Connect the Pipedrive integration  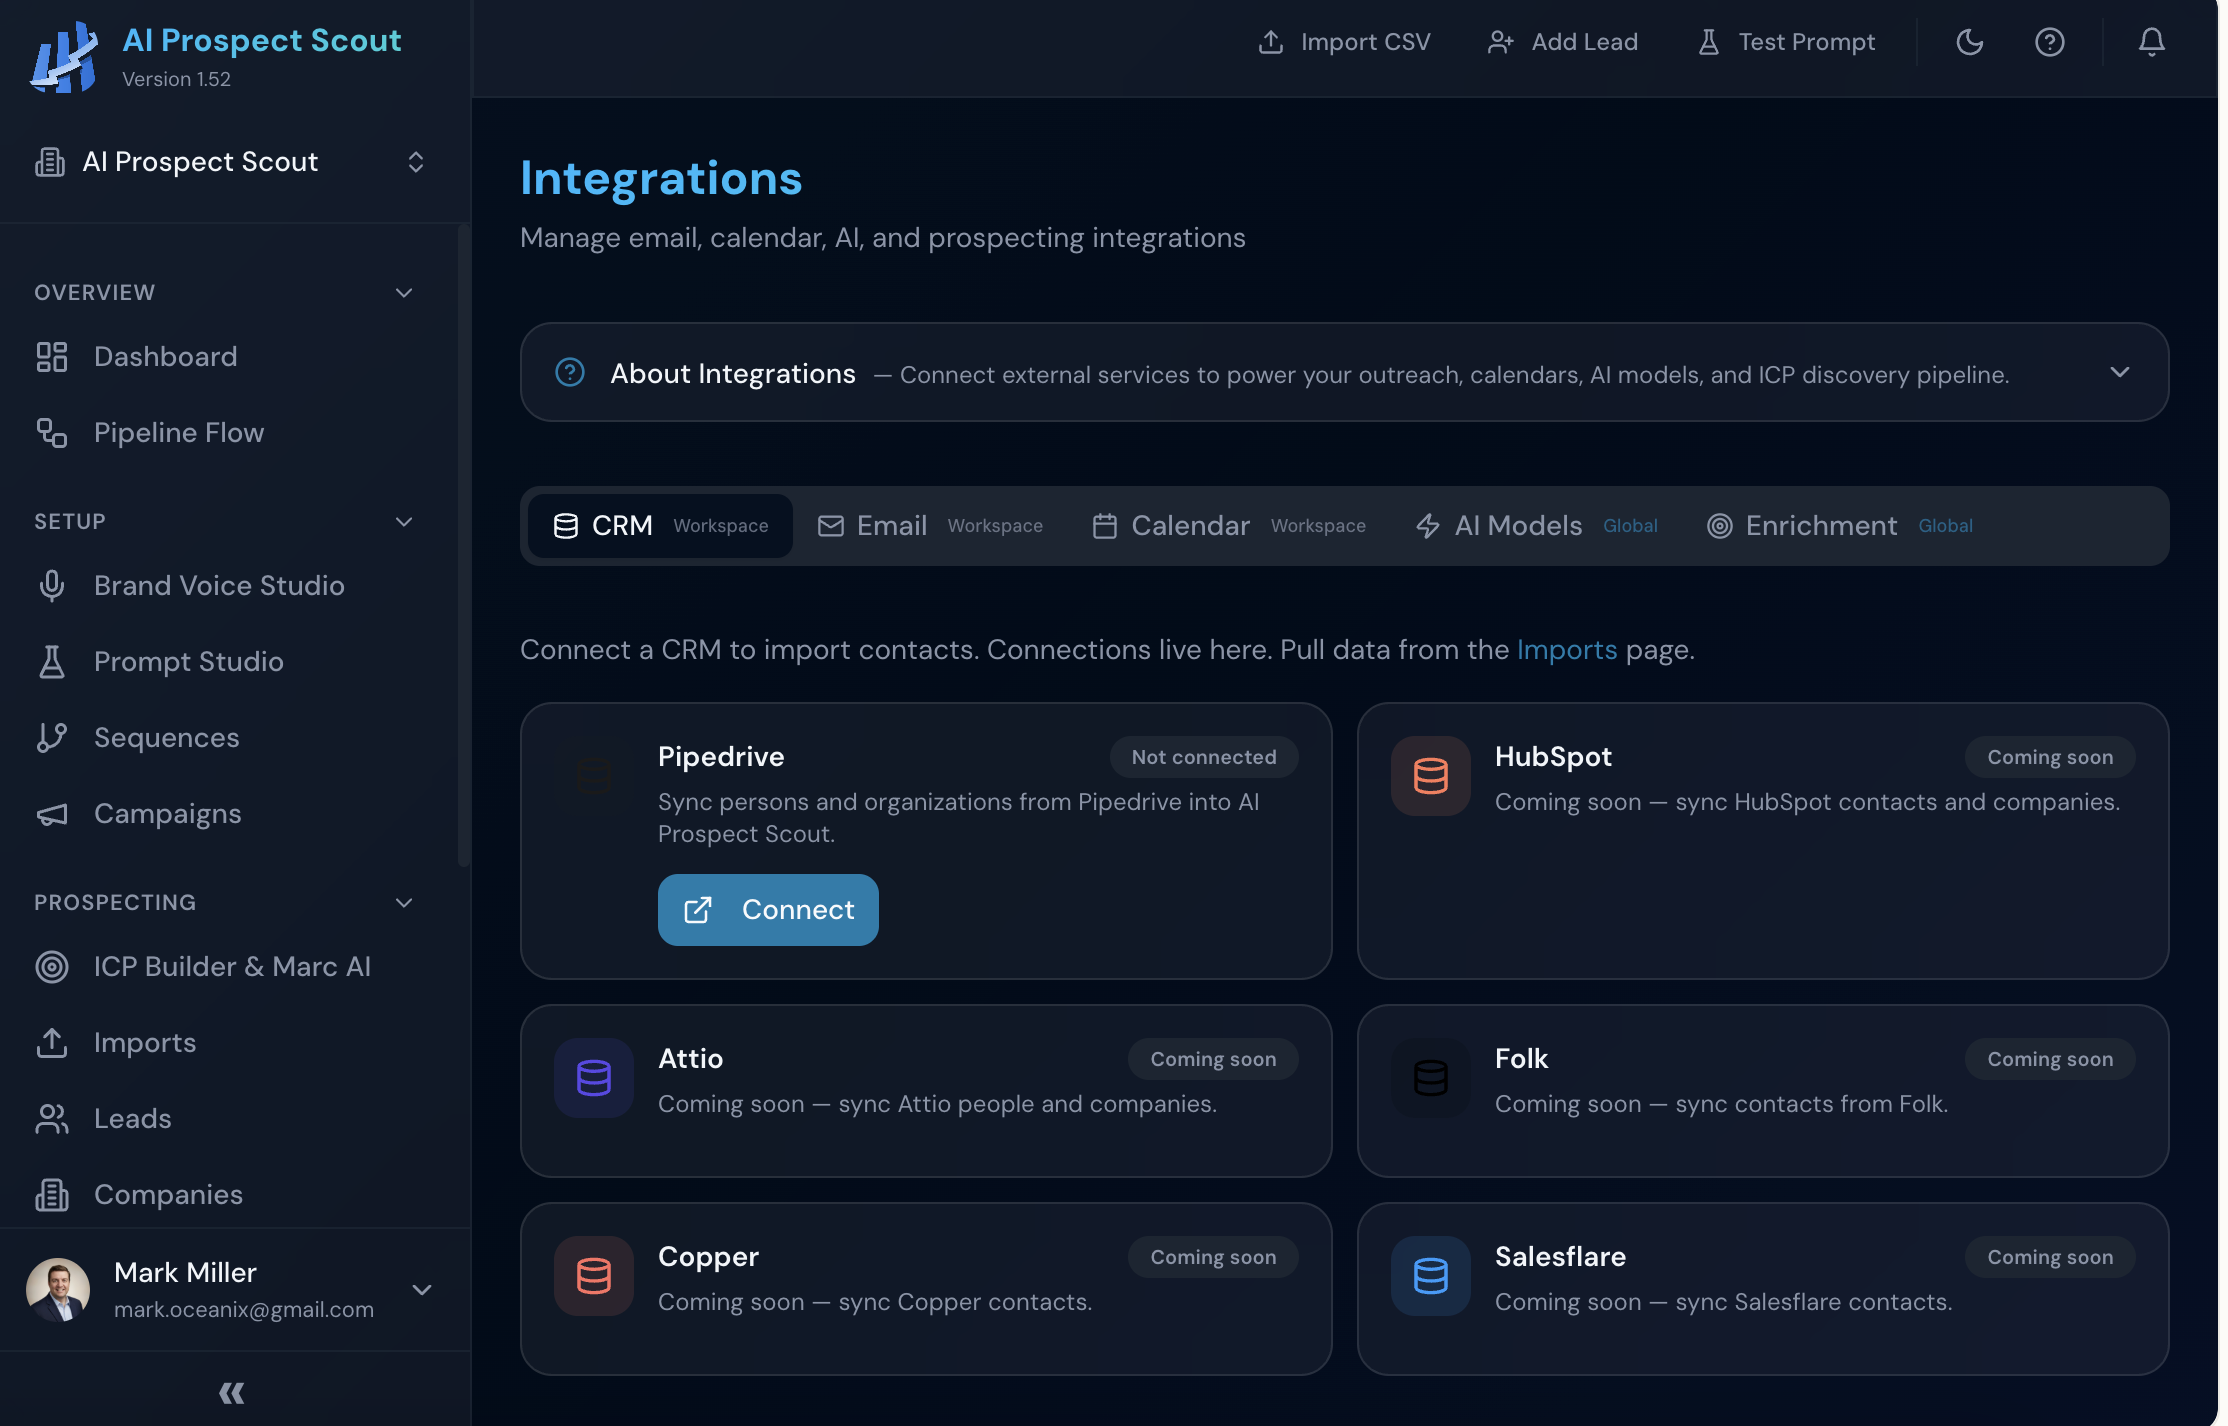coord(768,909)
